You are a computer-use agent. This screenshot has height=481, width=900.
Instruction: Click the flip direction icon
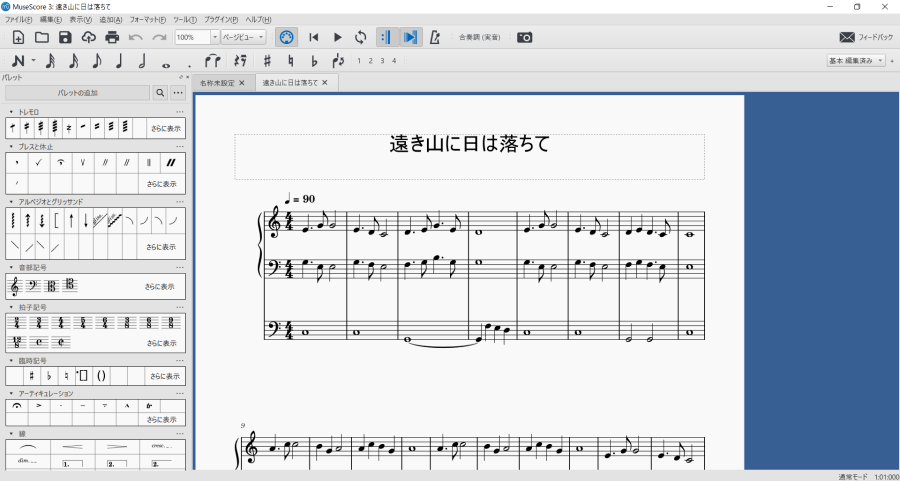click(x=338, y=60)
